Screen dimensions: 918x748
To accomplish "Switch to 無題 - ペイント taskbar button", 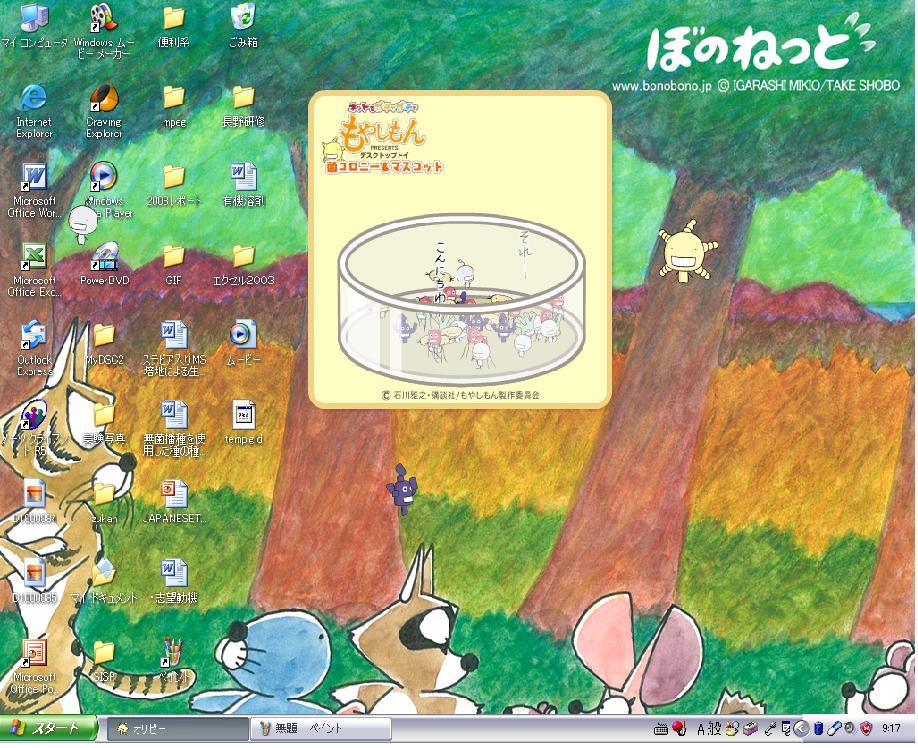I will click(321, 729).
